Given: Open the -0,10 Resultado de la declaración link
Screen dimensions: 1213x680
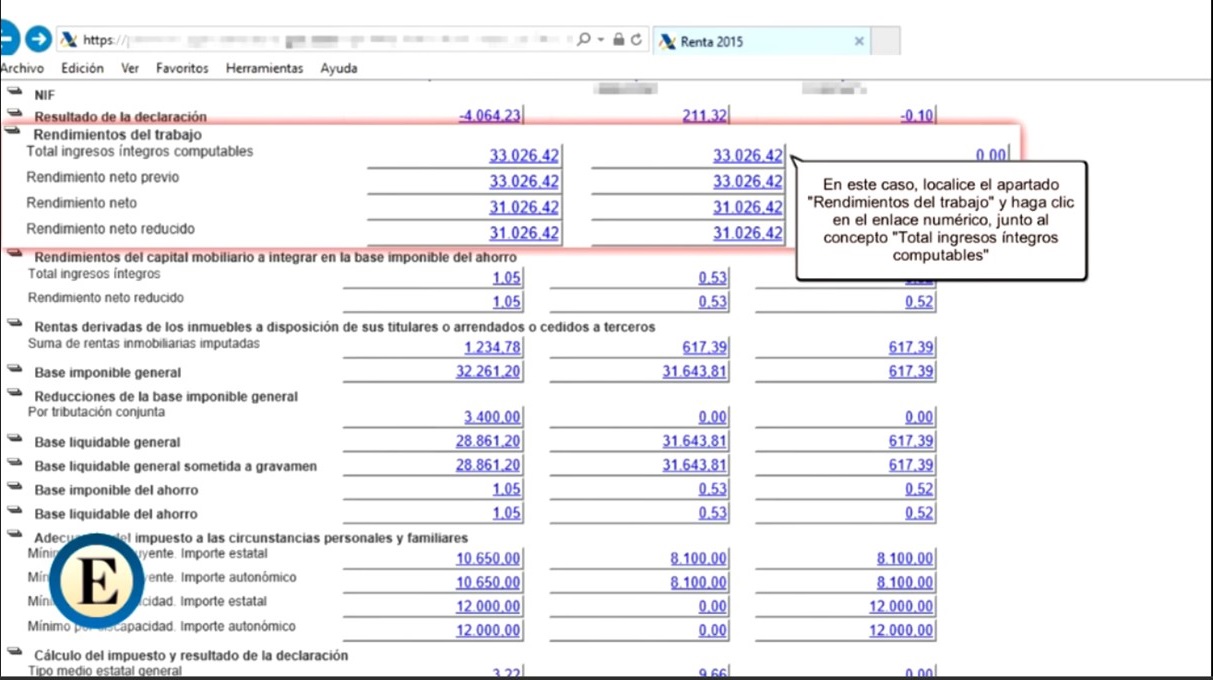Looking at the screenshot, I should pos(917,116).
